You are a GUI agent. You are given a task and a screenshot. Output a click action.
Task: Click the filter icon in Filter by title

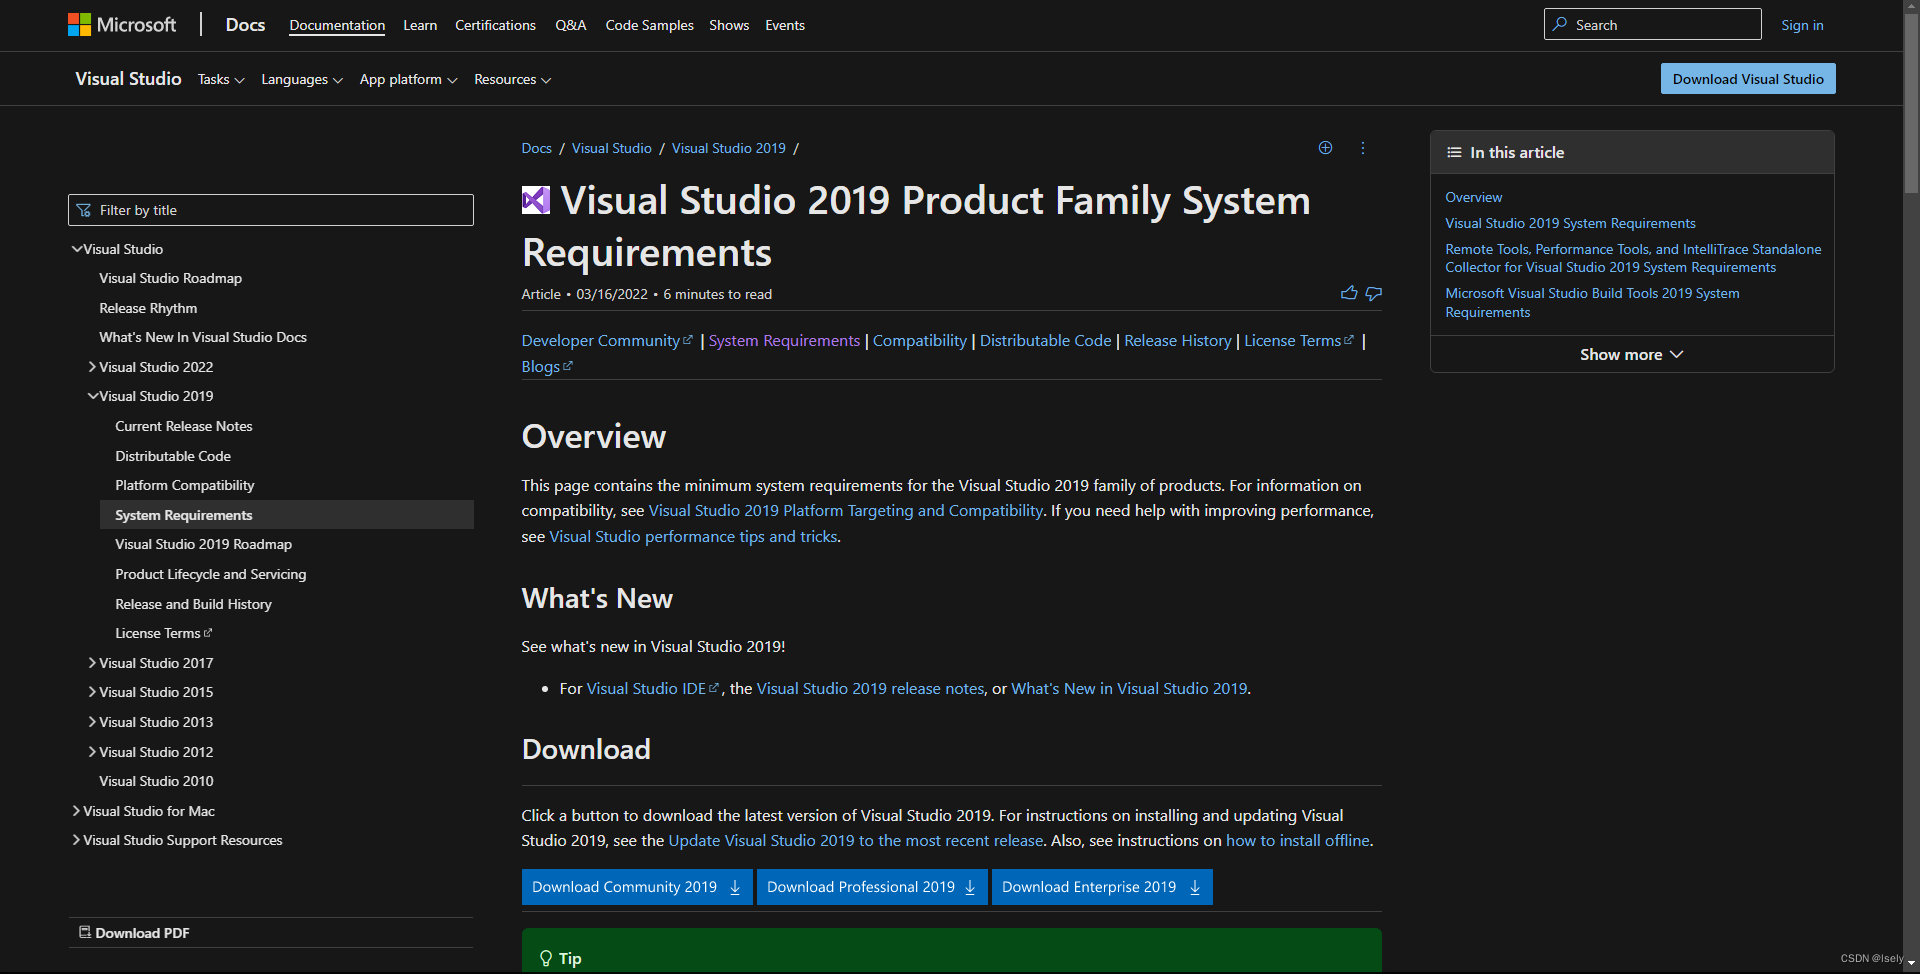pyautogui.click(x=84, y=210)
